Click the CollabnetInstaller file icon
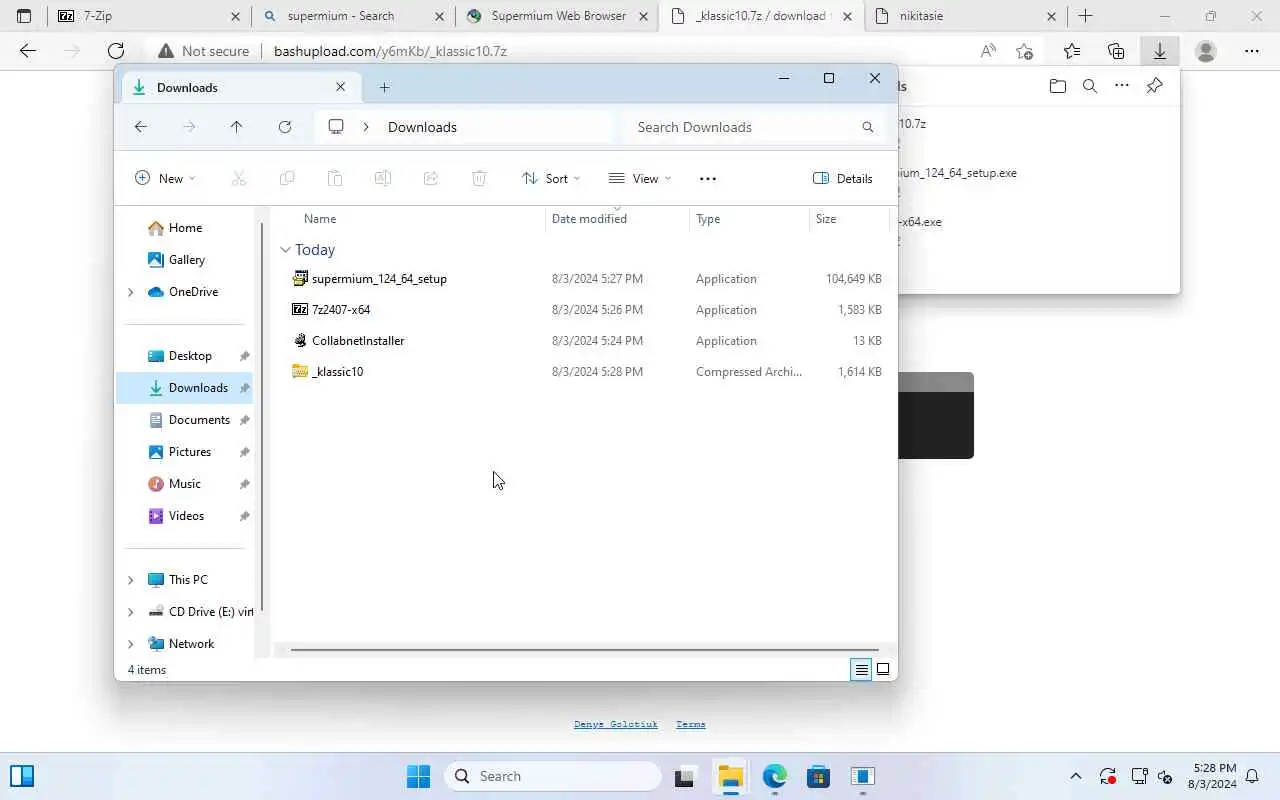 (x=300, y=340)
